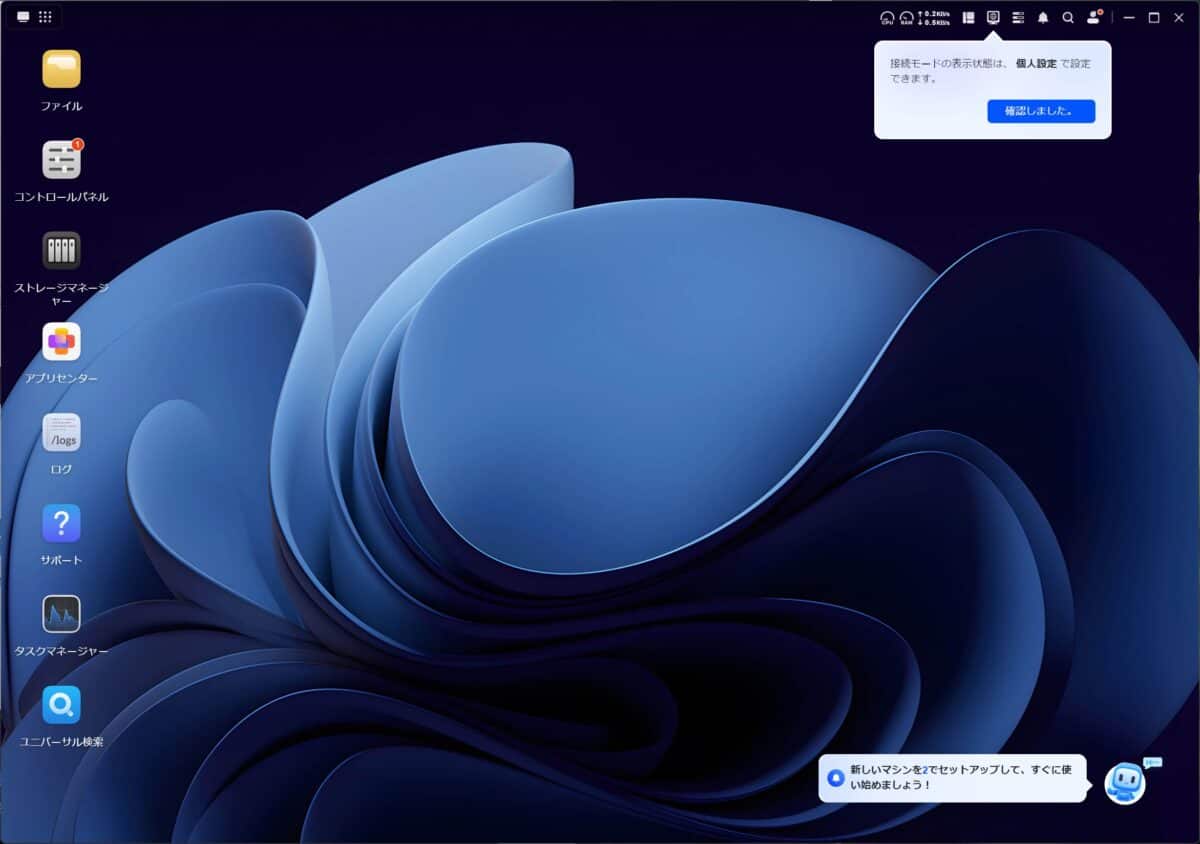
Task: Open 個人設定 link in the tooltip
Action: 1036,63
